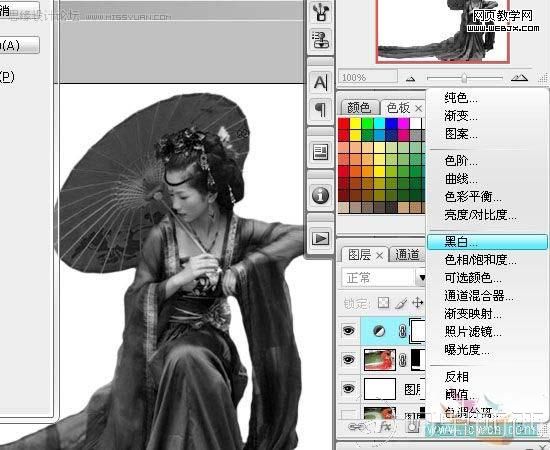550x450 pixels.
Task: Close the 图层 tab with its x
Action: [379, 256]
